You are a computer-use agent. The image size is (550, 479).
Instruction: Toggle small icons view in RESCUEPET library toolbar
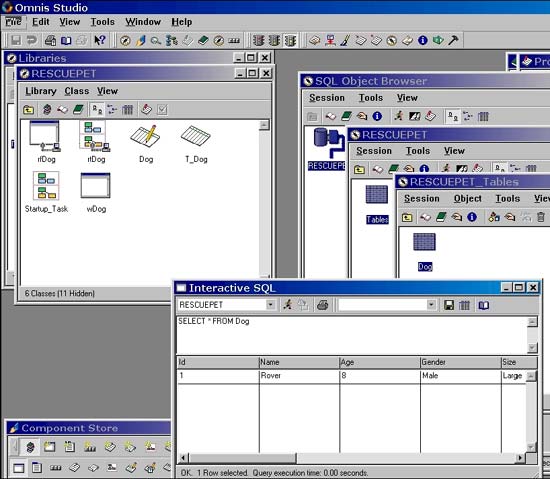[x=112, y=110]
